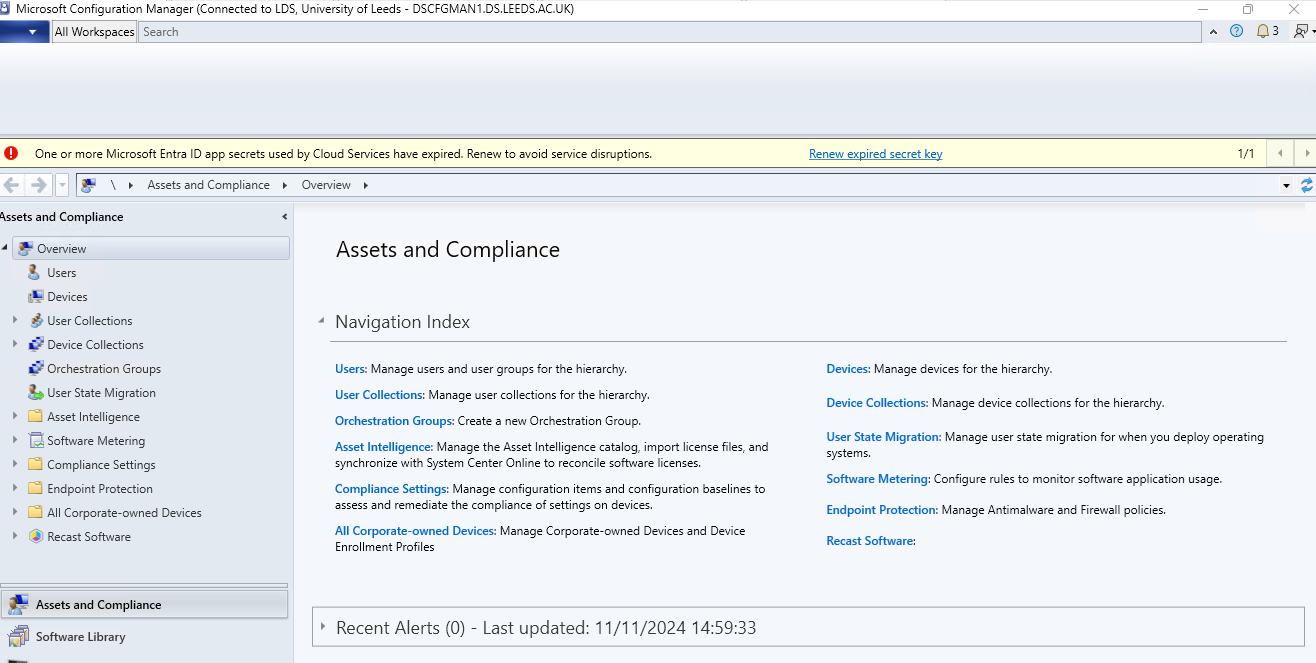Expand the Recent Alerts section
The height and width of the screenshot is (663, 1316).
tap(322, 627)
